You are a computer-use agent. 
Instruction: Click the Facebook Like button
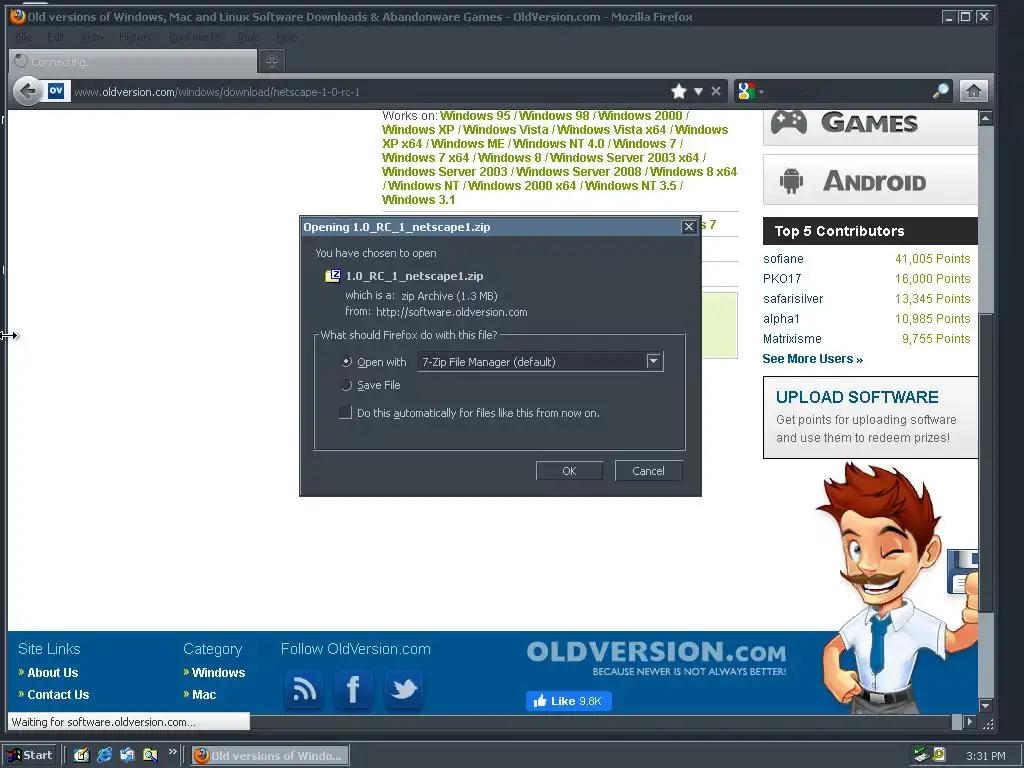pyautogui.click(x=568, y=701)
